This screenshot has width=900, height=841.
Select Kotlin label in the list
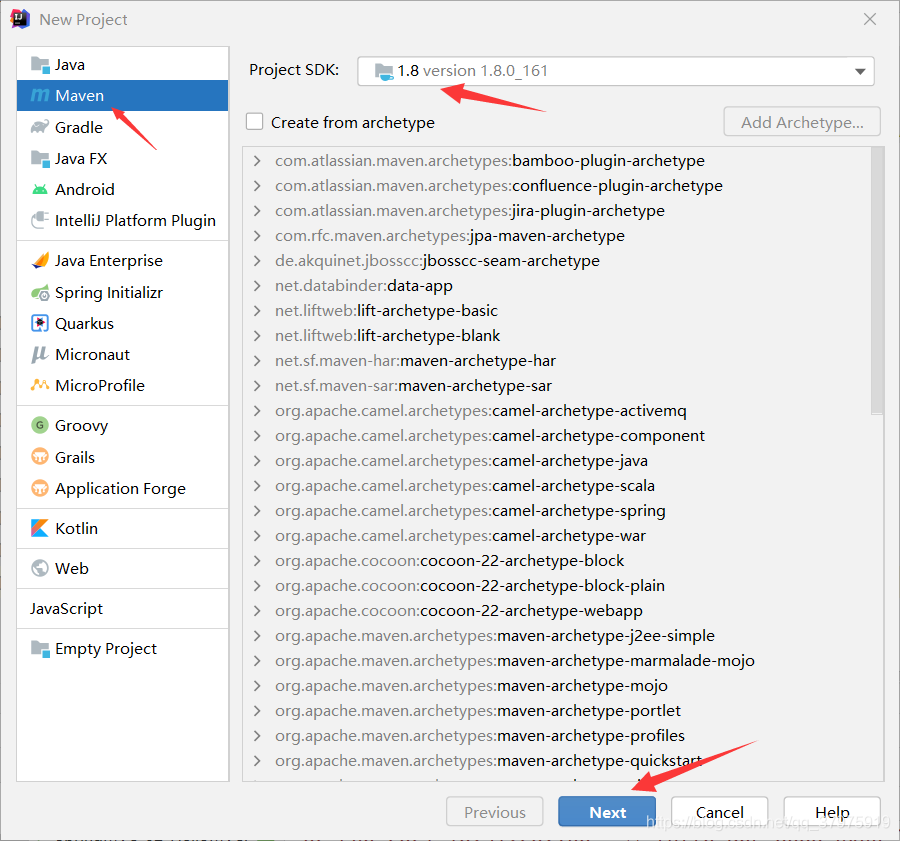pos(76,528)
